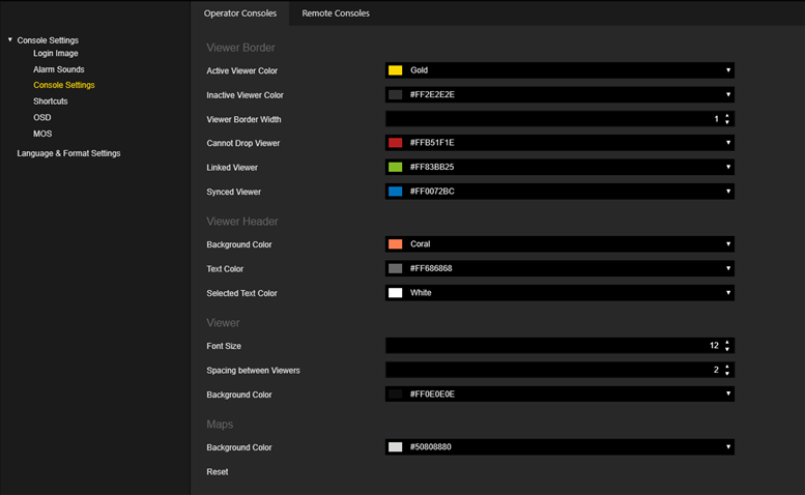Open the Viewer Header Text Color dropdown
Screen dimensions: 805x495
coord(728,269)
